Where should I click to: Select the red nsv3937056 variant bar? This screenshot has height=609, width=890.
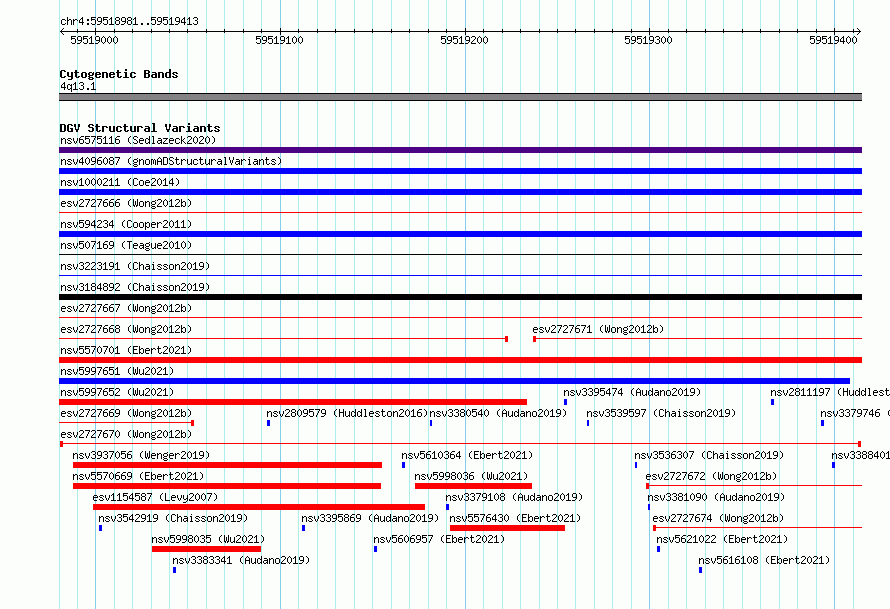(227, 465)
